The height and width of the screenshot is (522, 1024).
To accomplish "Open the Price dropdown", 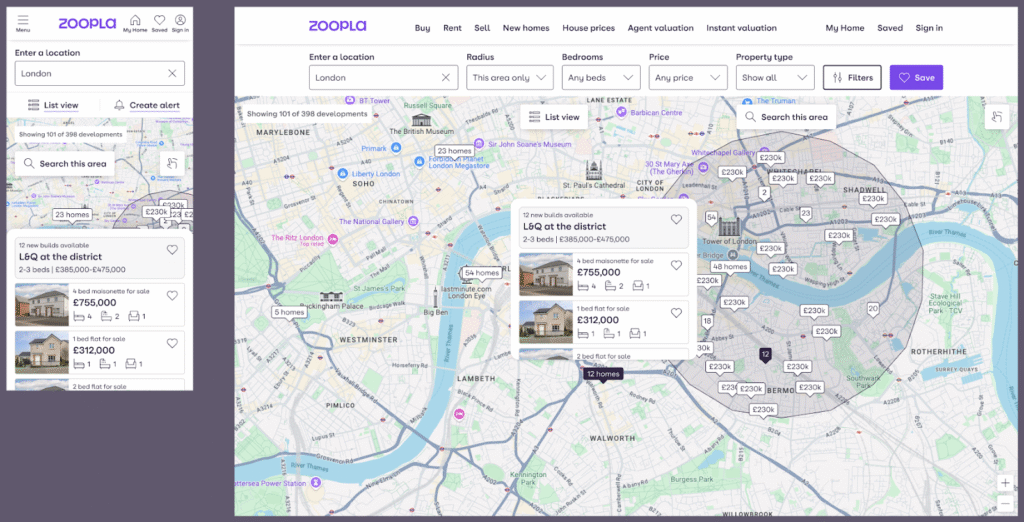I will (x=688, y=77).
